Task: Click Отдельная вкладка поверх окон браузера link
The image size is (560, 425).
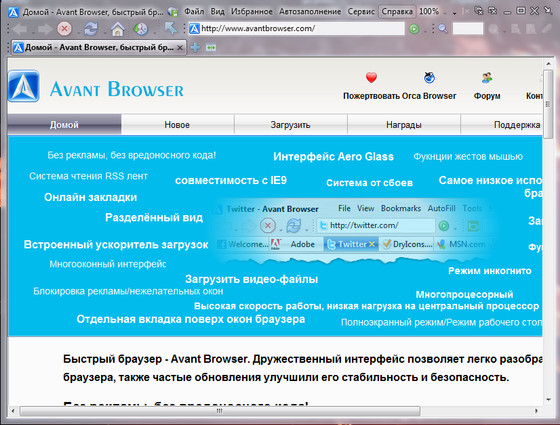Action: tap(191, 319)
